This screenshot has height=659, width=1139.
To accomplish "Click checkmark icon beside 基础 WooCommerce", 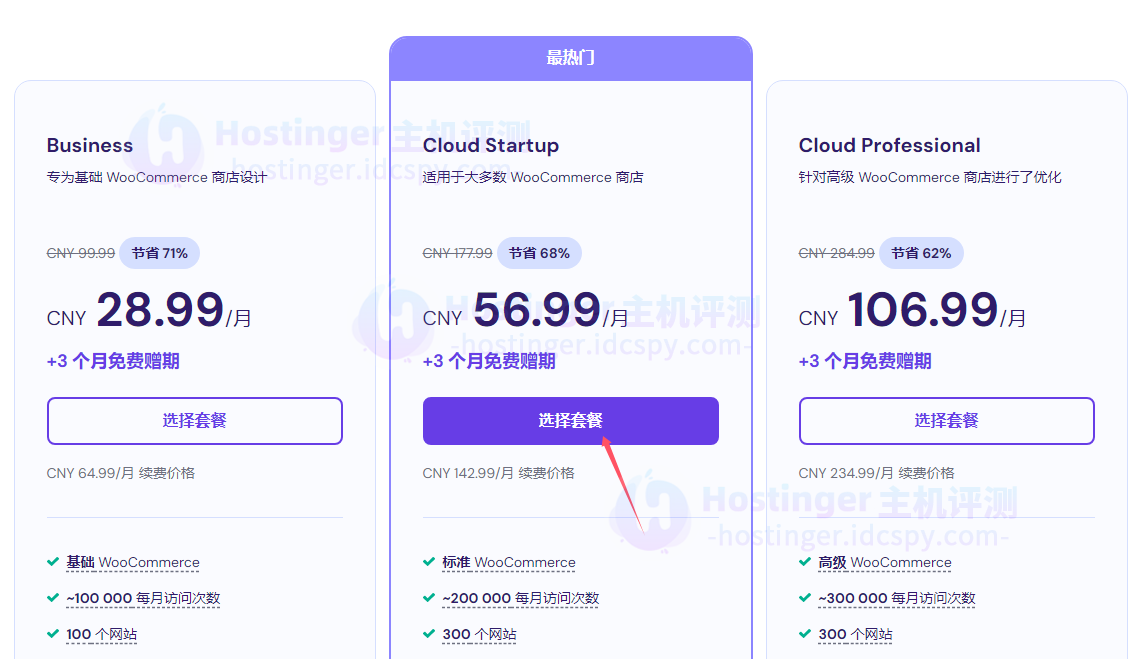I will pyautogui.click(x=53, y=562).
